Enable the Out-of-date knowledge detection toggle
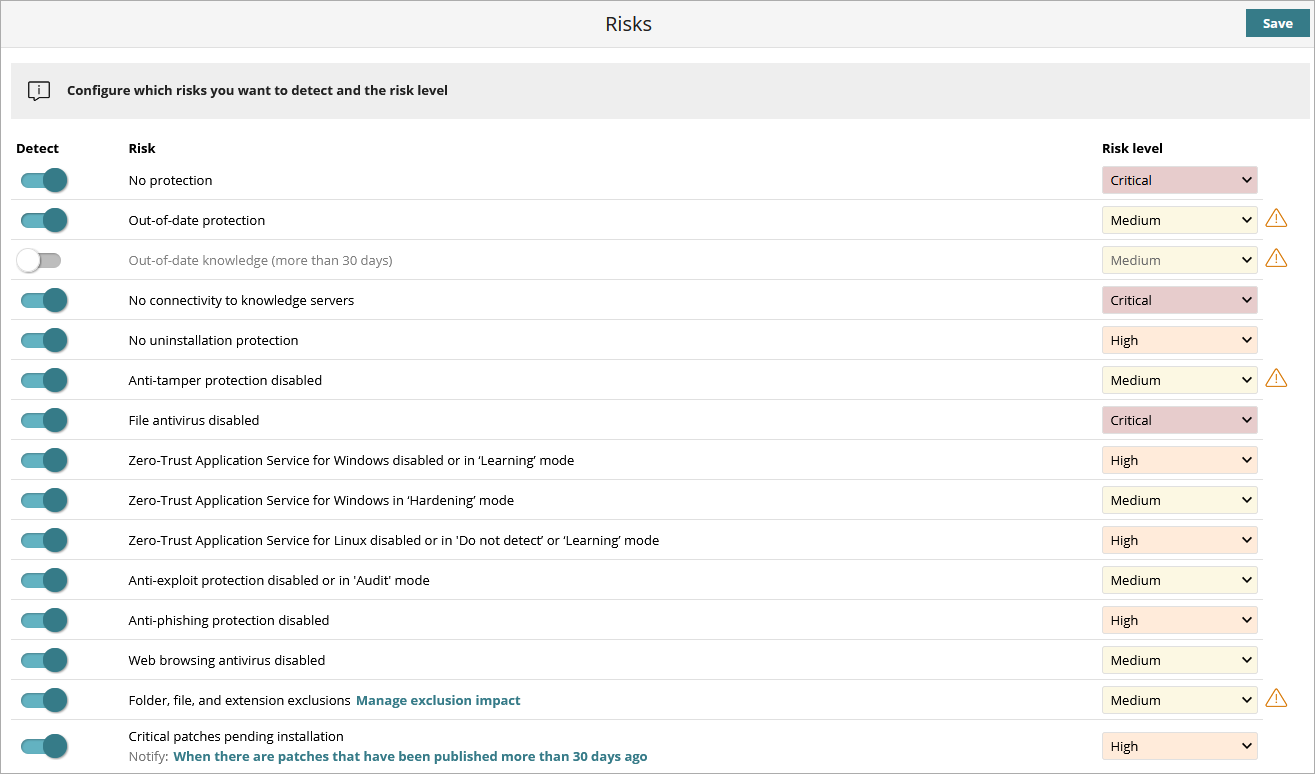This screenshot has width=1315, height=774. click(40, 260)
